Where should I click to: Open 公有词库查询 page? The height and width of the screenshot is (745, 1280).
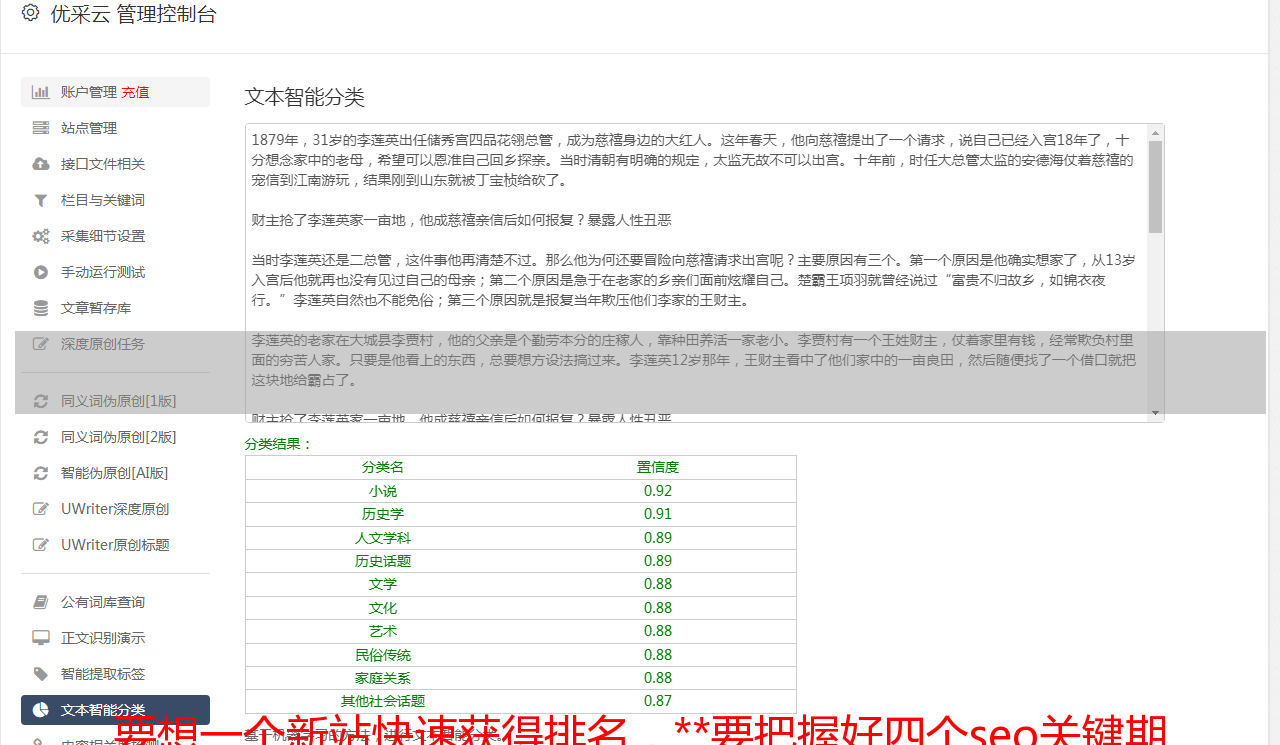pyautogui.click(x=115, y=602)
